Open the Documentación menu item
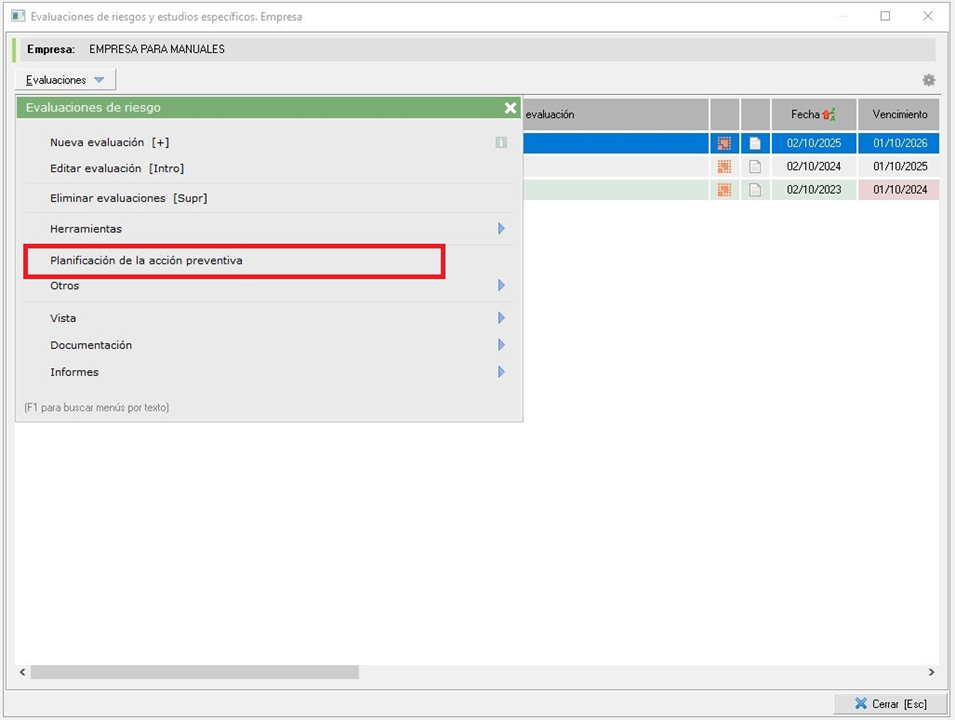This screenshot has width=955, height=720. coord(91,345)
